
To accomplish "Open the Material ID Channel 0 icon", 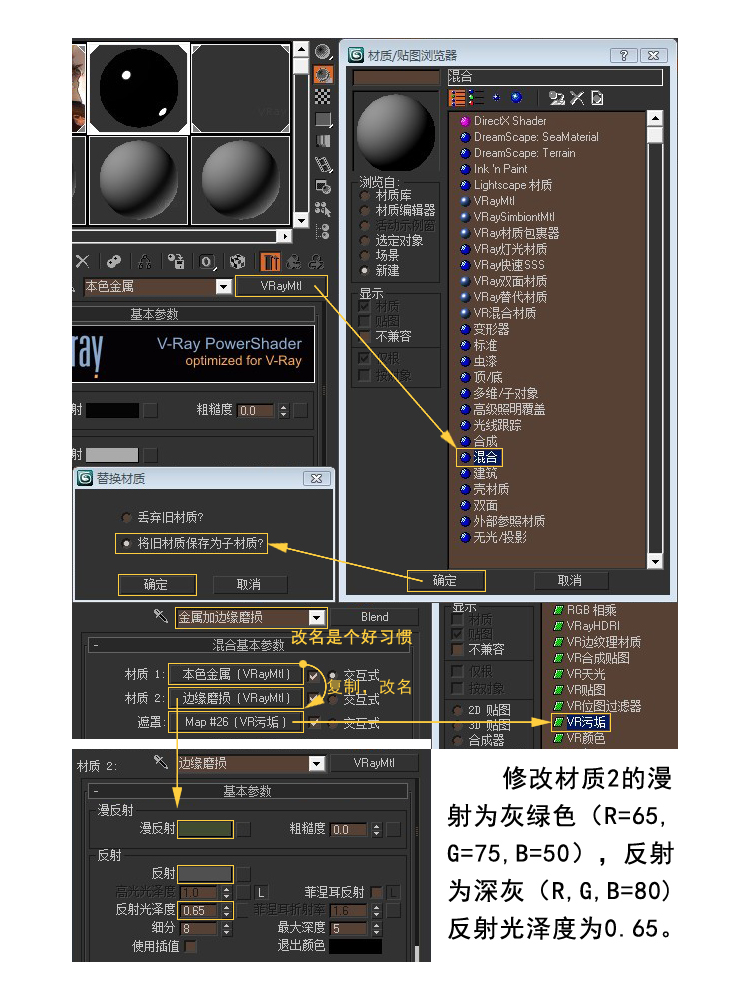I will tap(207, 261).
